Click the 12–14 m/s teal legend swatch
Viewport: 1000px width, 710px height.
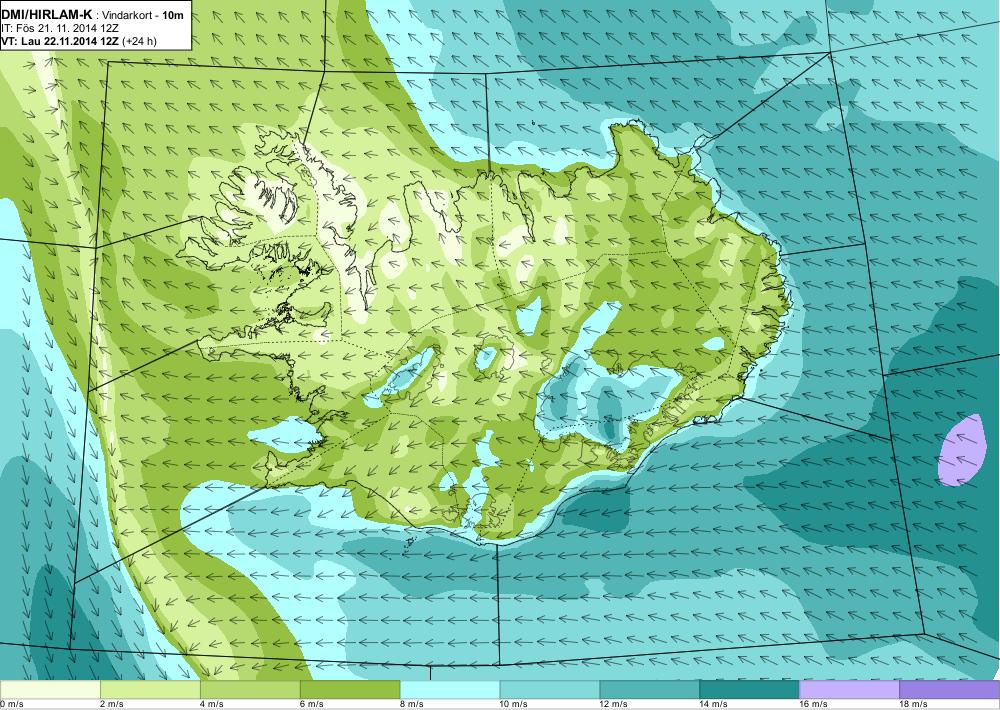coord(649,689)
